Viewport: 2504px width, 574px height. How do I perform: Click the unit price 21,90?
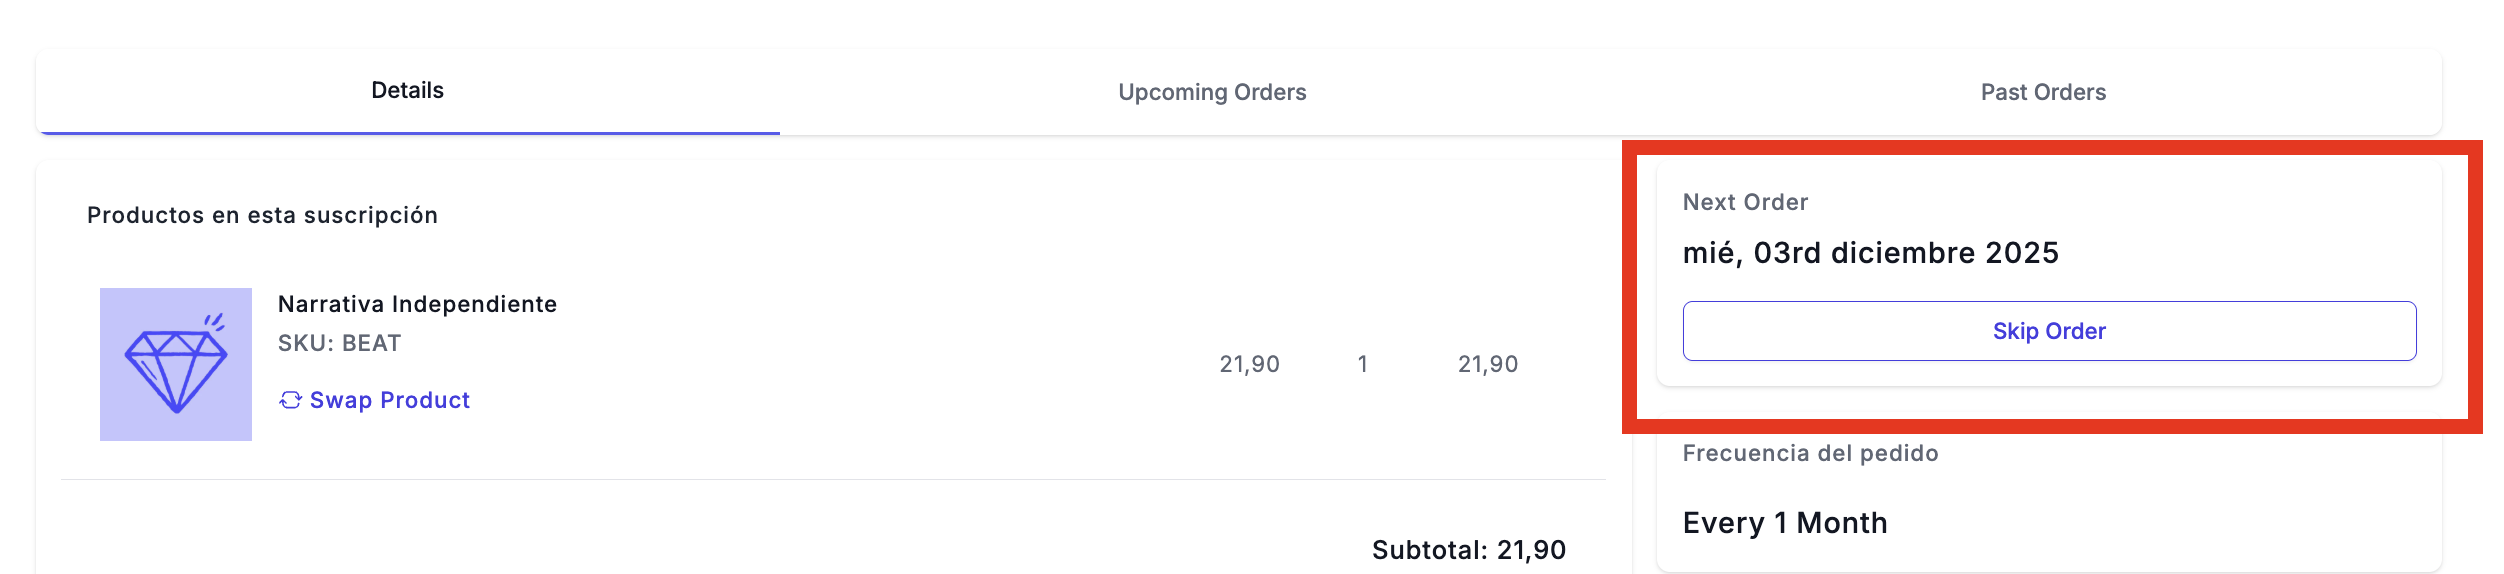pos(1249,364)
